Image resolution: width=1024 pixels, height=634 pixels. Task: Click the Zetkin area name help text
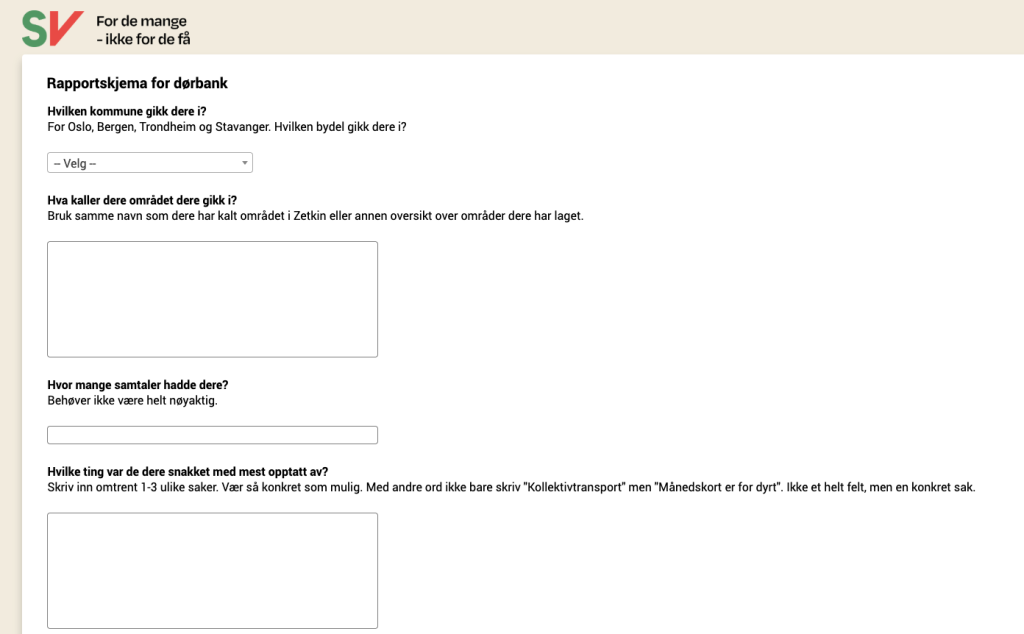point(315,216)
